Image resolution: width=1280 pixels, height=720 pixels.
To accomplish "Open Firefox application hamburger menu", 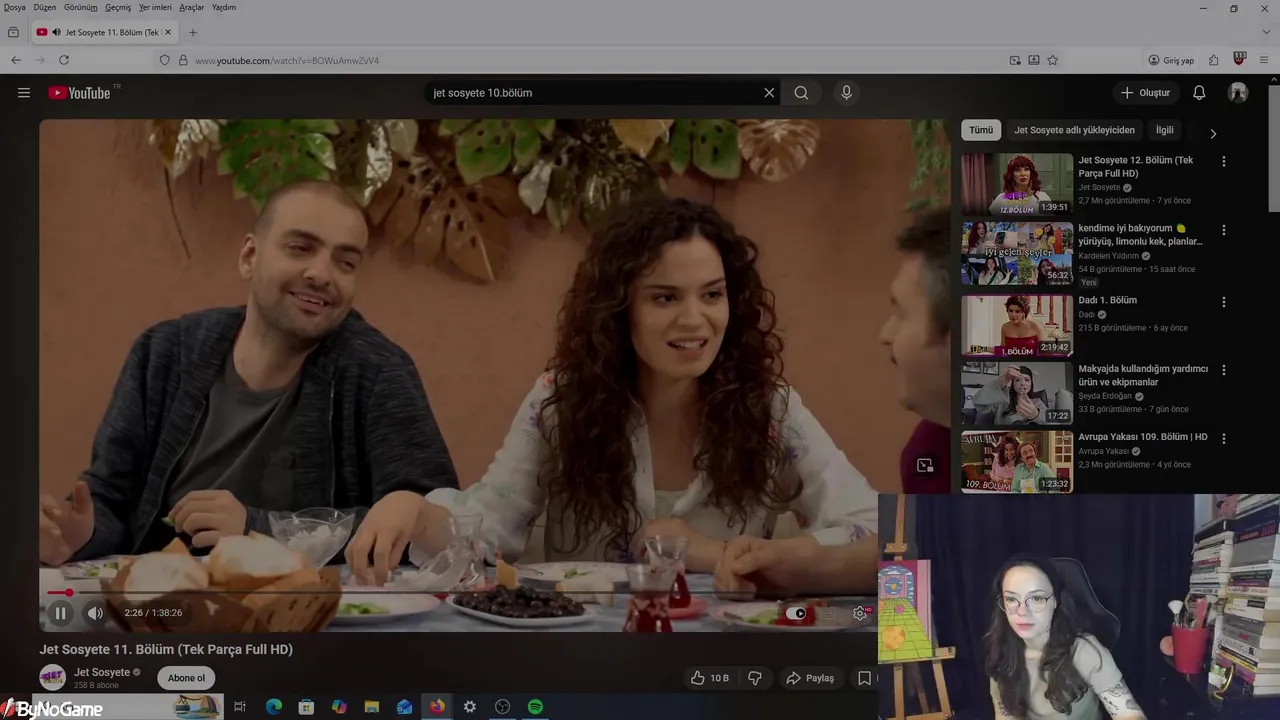I will pyautogui.click(x=1264, y=60).
